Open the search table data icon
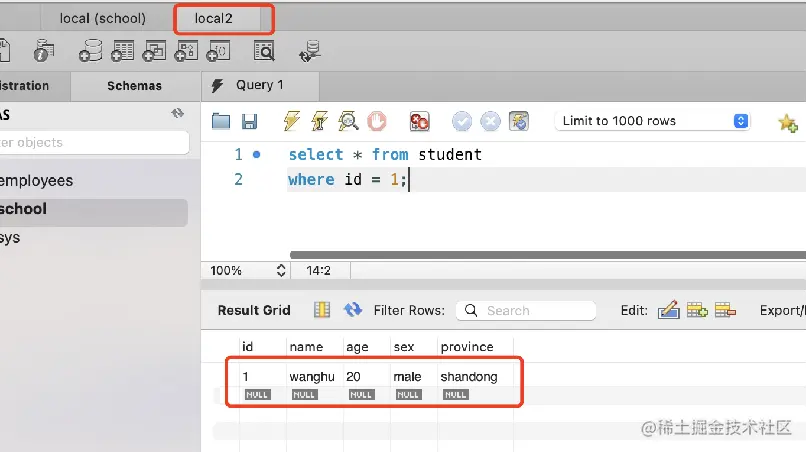The width and height of the screenshot is (807, 452). pos(264,50)
